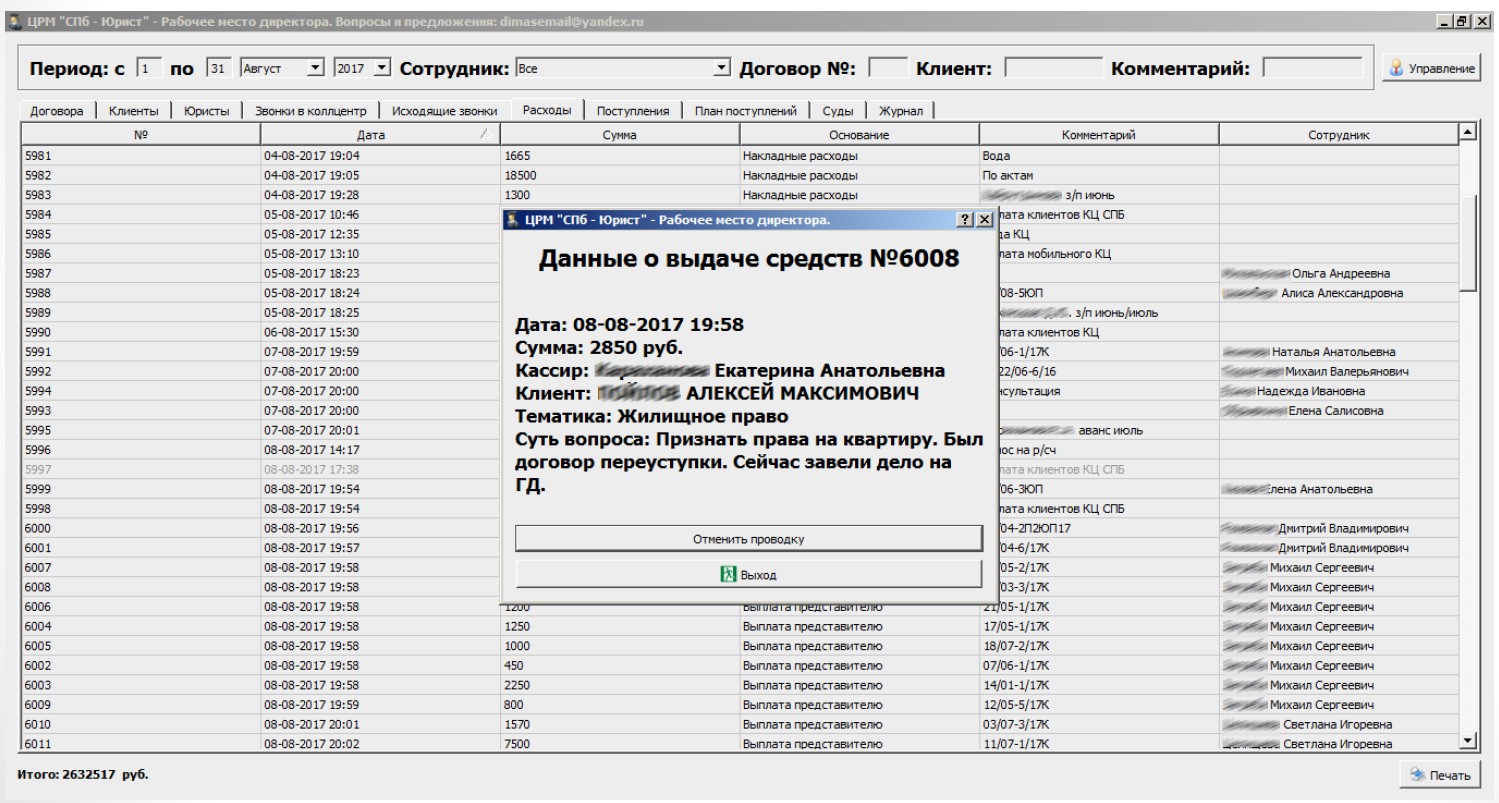Click the Печать button
Screen dimensions: 1499x803
[1441, 775]
